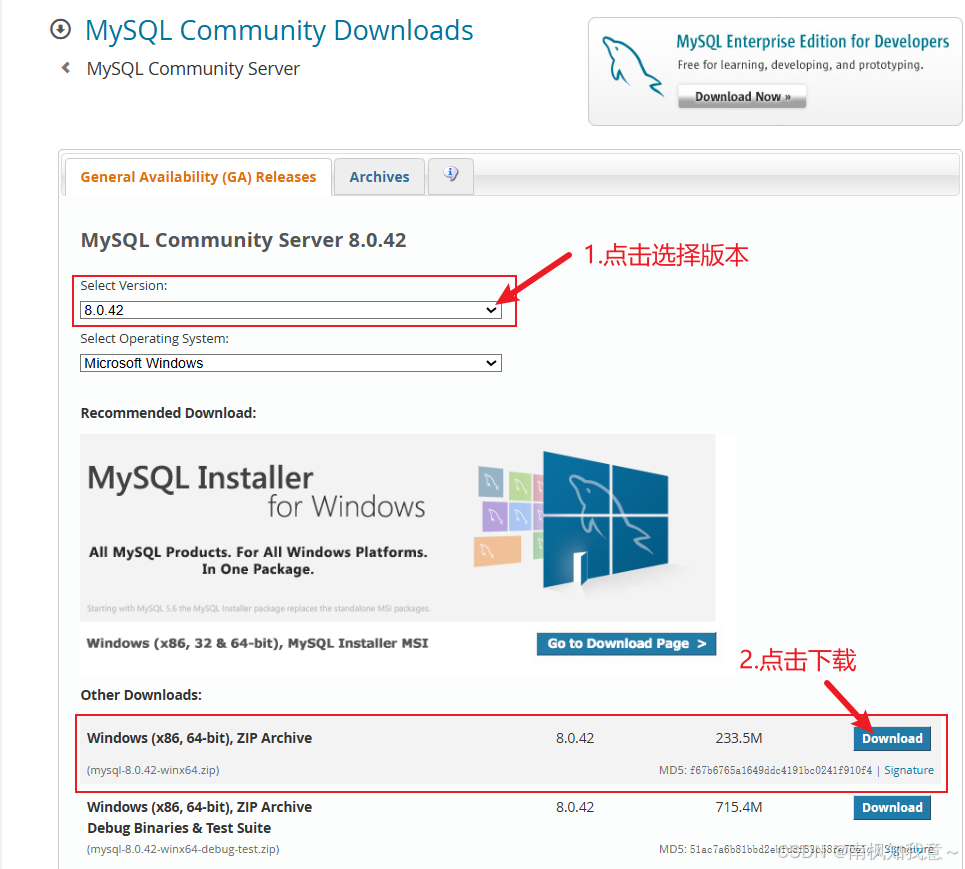
Task: Open the Select Version dropdown showing 8.0.42
Action: 290,310
